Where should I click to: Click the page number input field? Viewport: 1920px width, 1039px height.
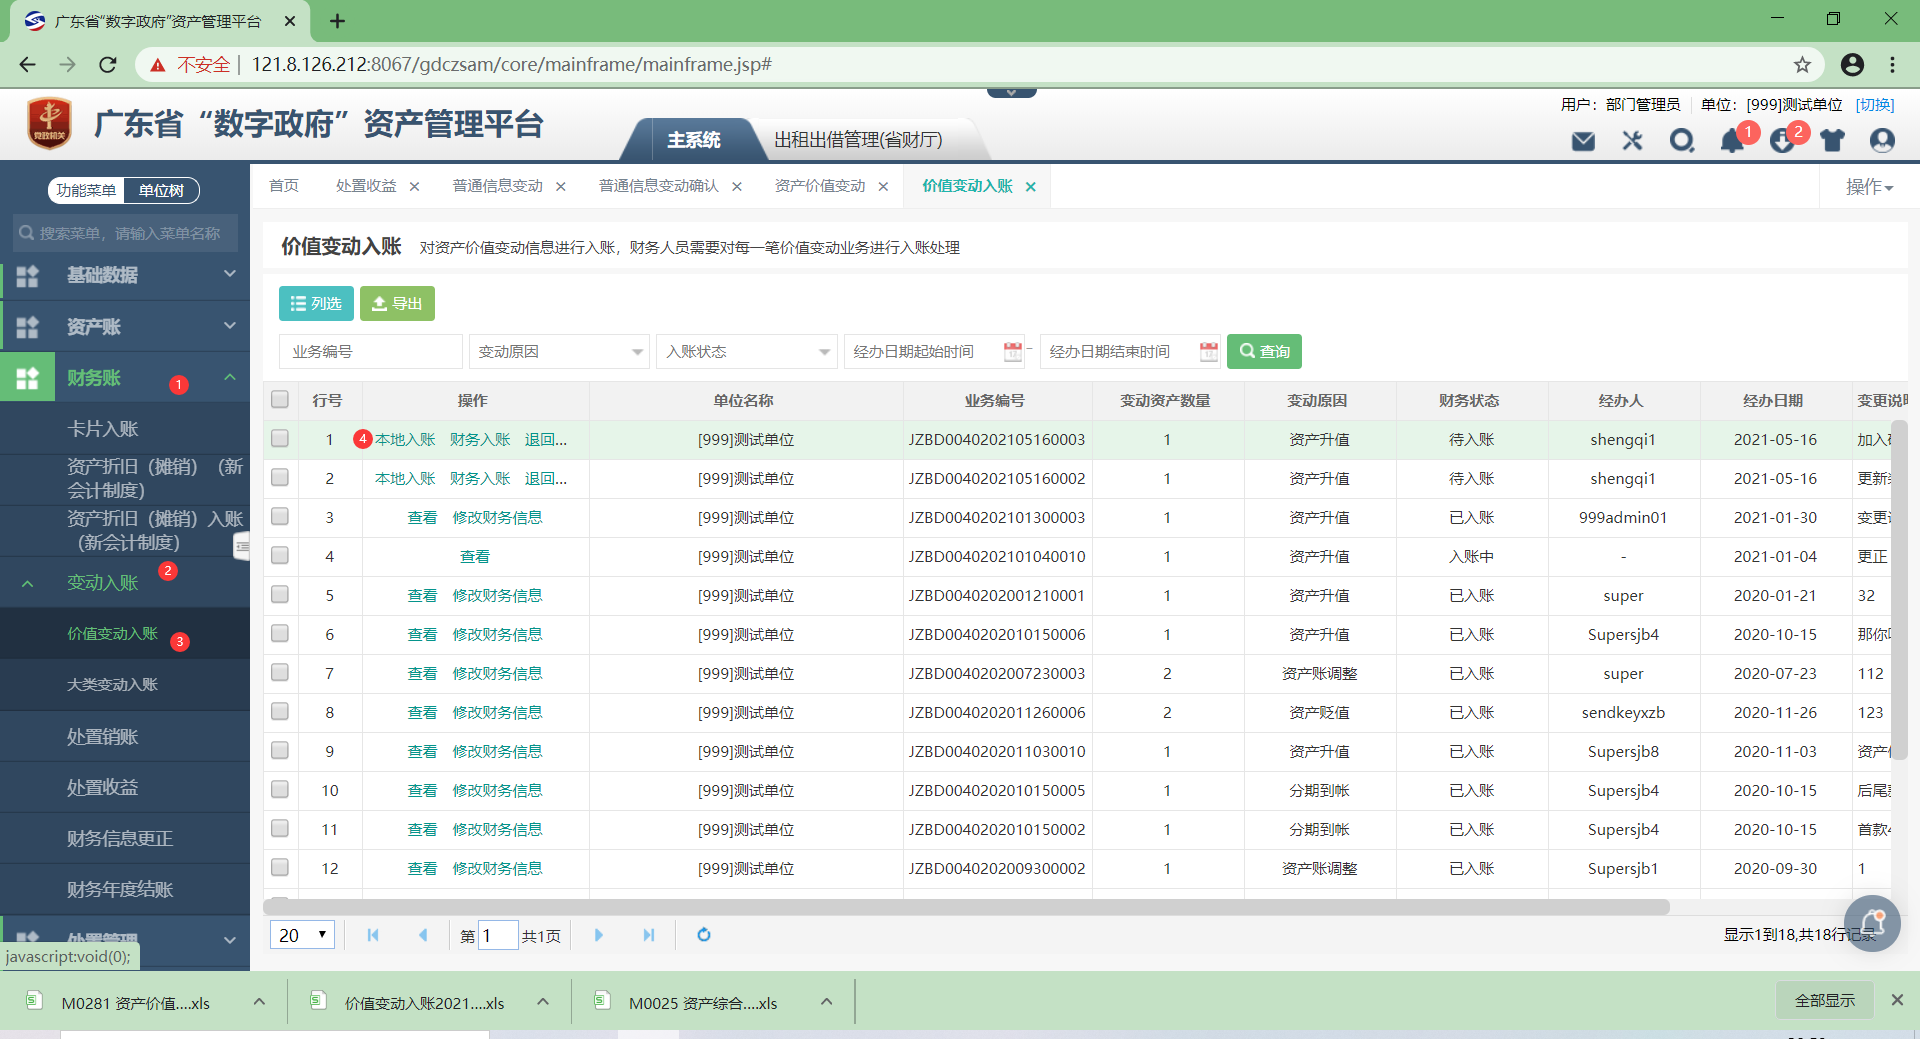[497, 935]
